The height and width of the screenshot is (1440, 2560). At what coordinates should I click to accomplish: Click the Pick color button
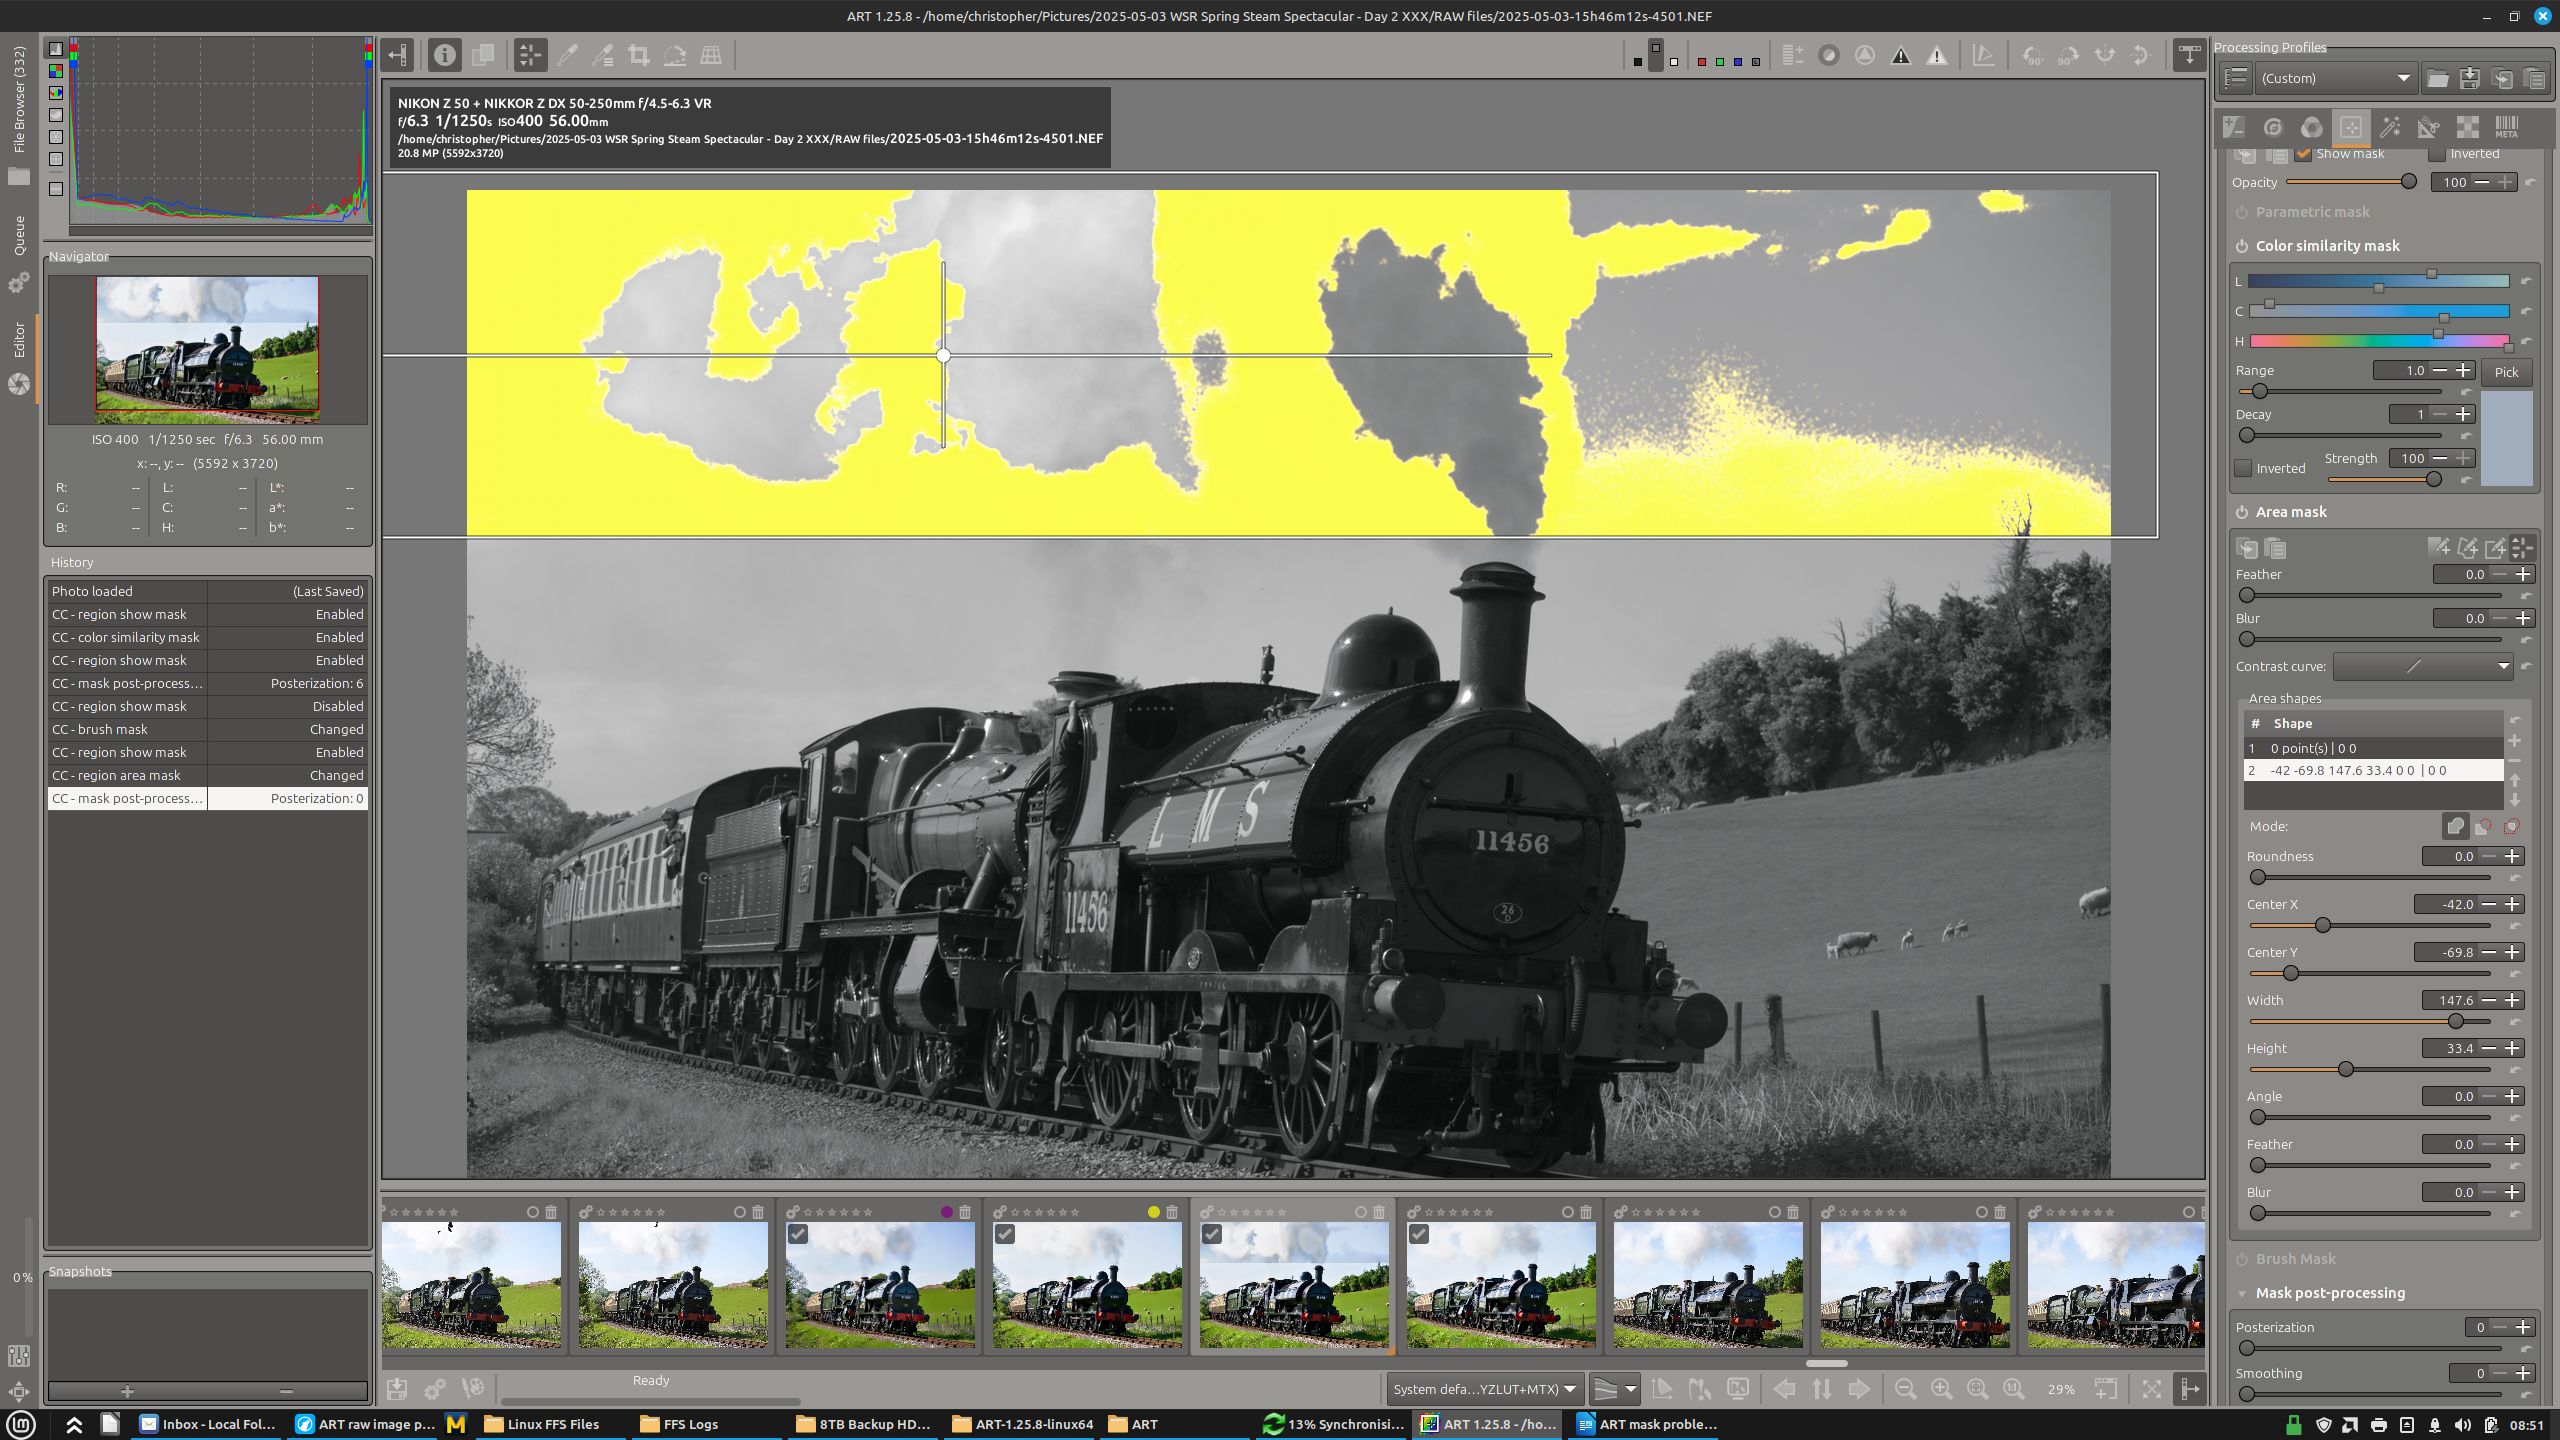coord(2506,372)
